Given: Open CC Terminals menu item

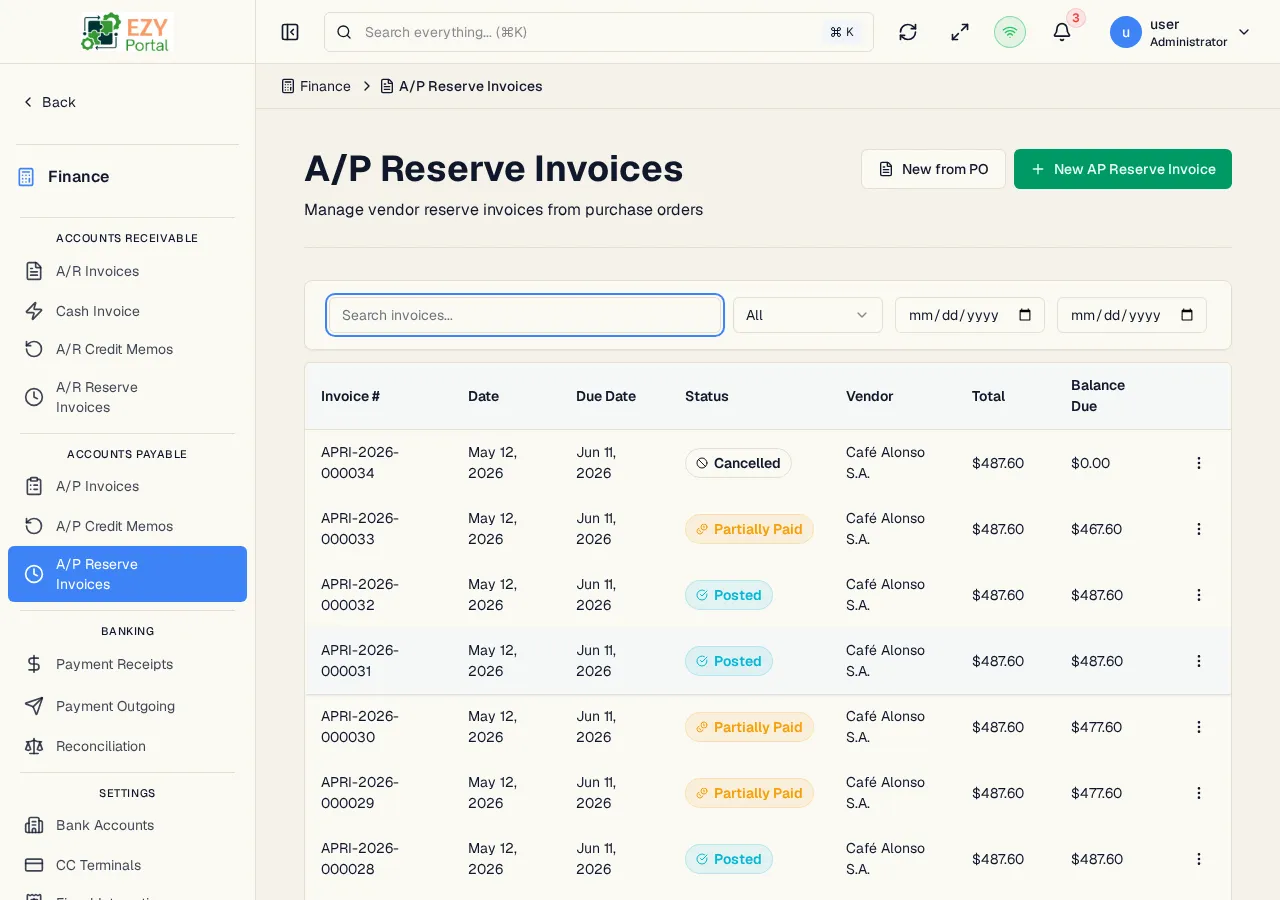Looking at the screenshot, I should click(x=127, y=865).
